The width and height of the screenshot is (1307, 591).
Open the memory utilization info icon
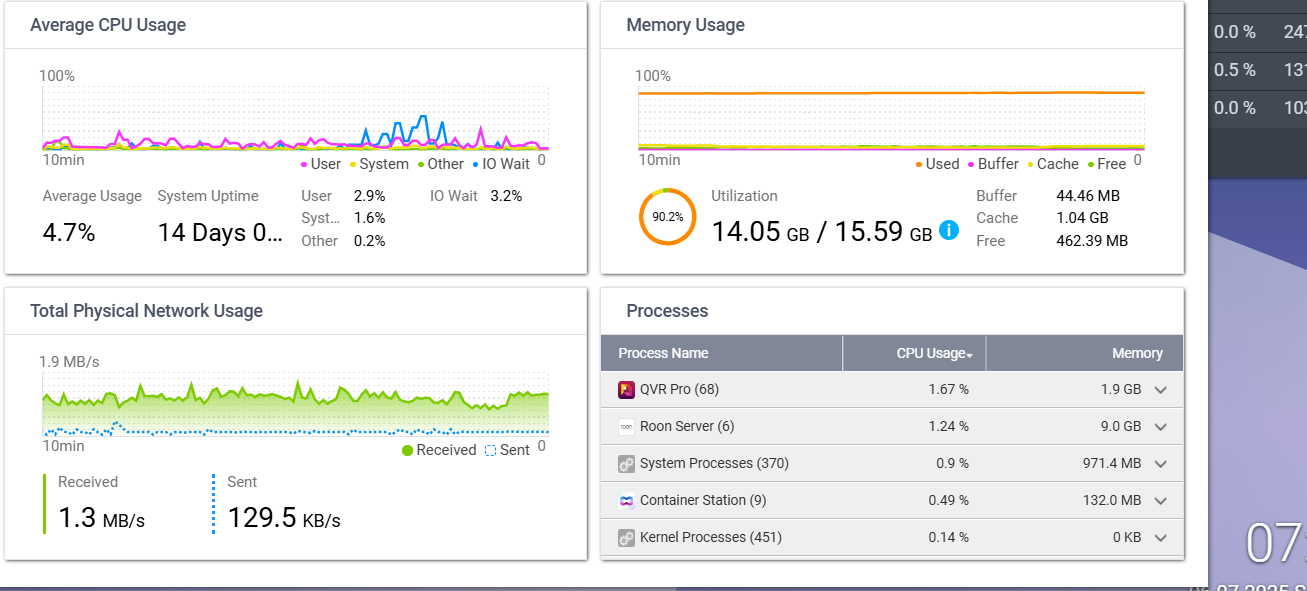[949, 231]
